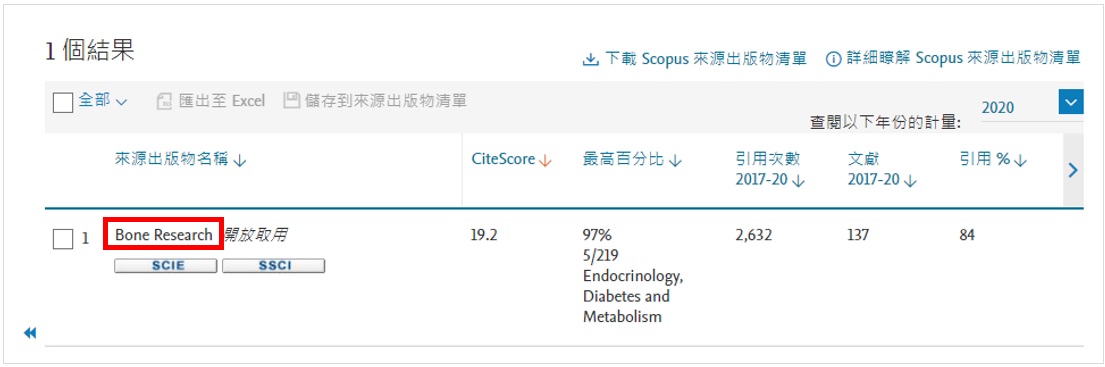
Task: Click the red CiteScore sort arrow
Action: (x=545, y=161)
